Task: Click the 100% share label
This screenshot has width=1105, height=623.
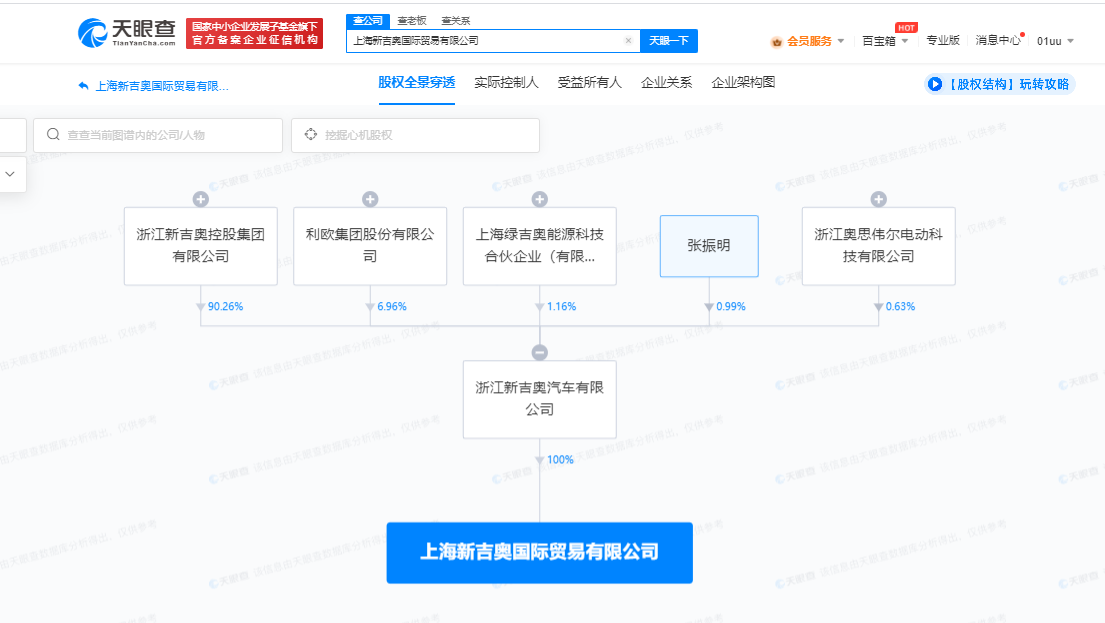Action: (560, 459)
